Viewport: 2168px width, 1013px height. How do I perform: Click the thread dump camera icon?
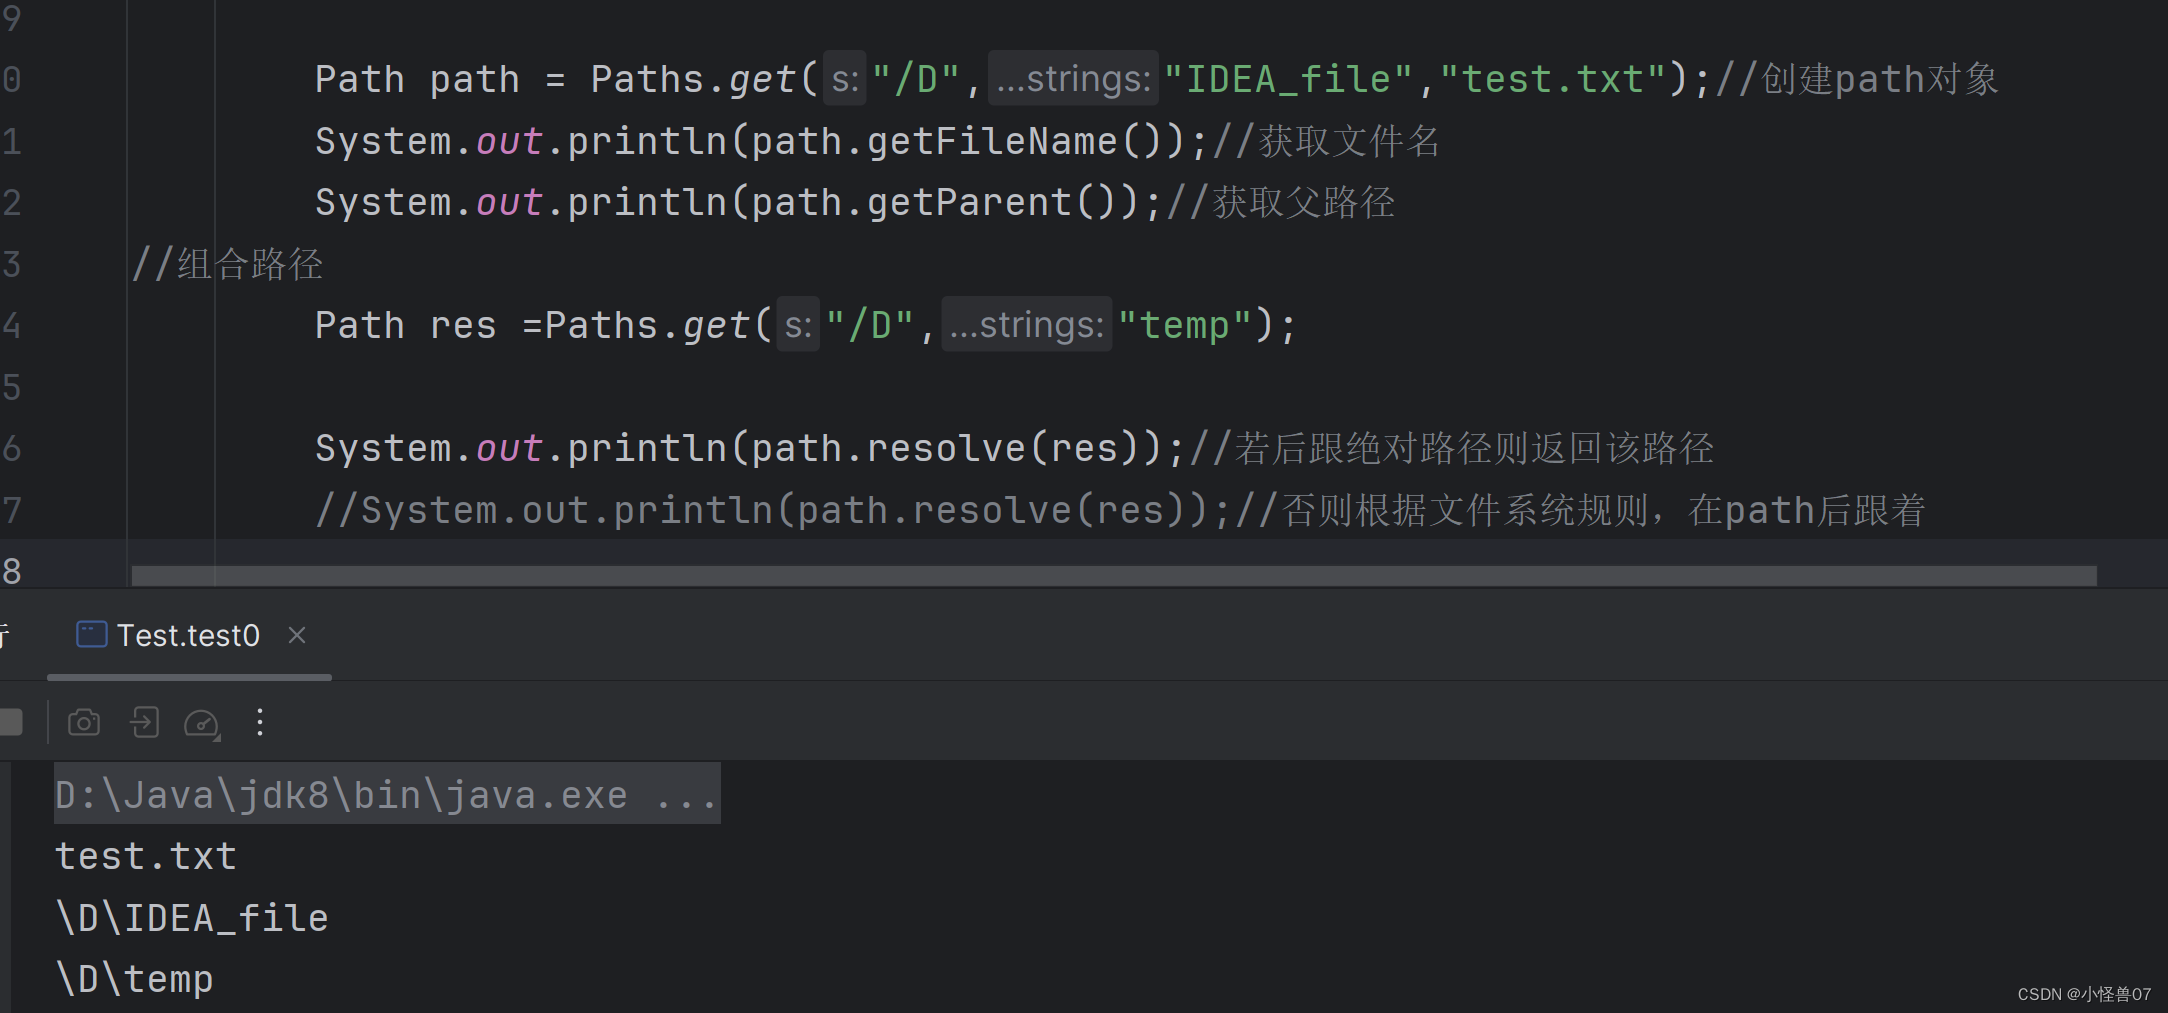pyautogui.click(x=84, y=722)
